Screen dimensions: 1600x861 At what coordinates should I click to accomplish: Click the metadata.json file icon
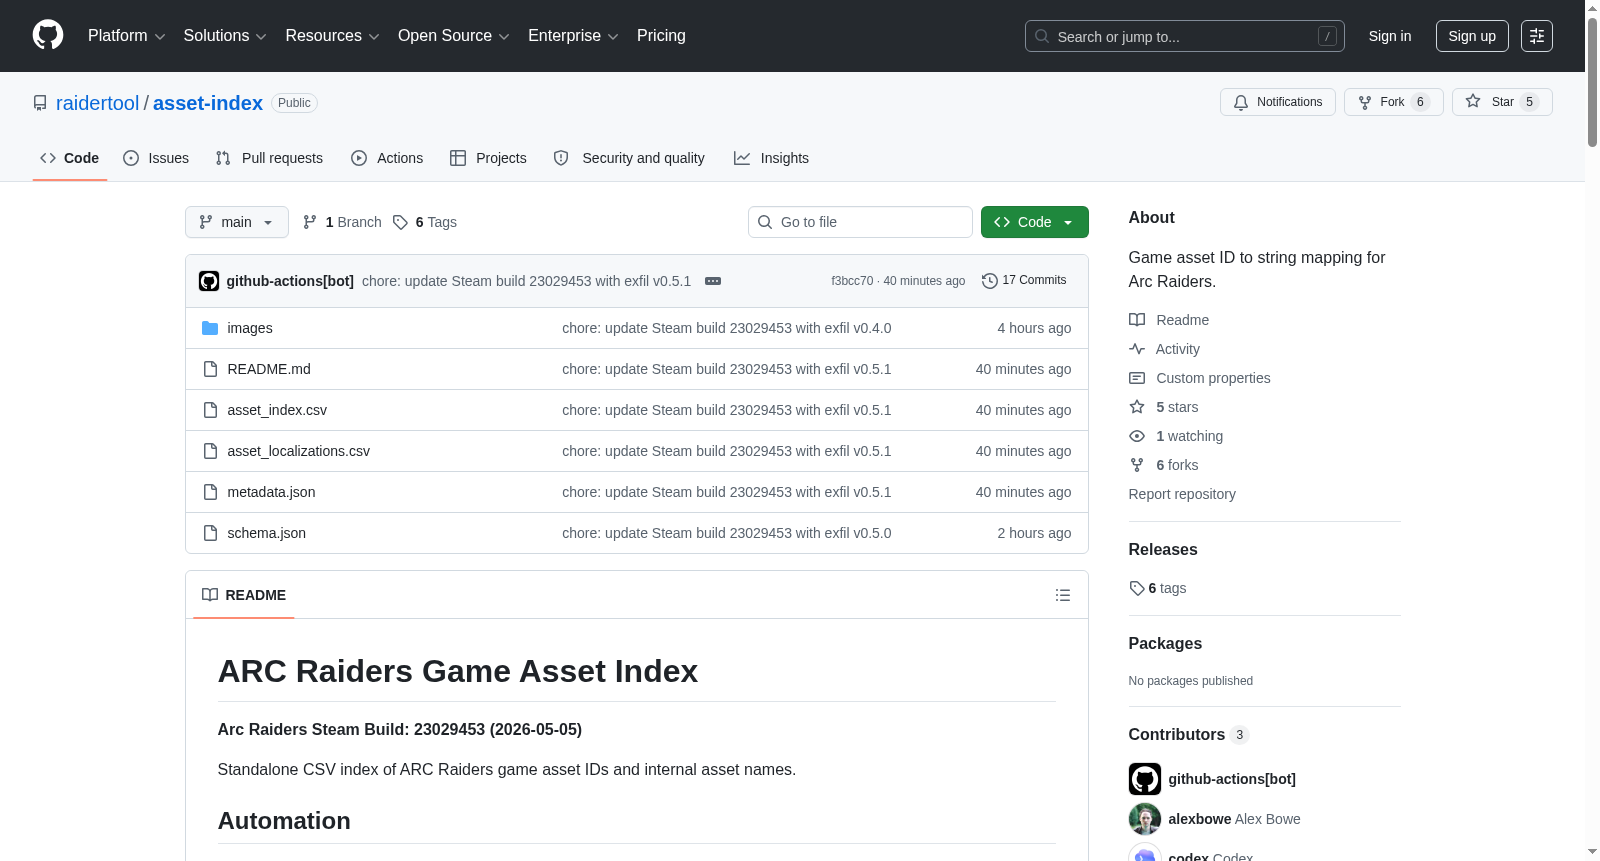tap(210, 492)
